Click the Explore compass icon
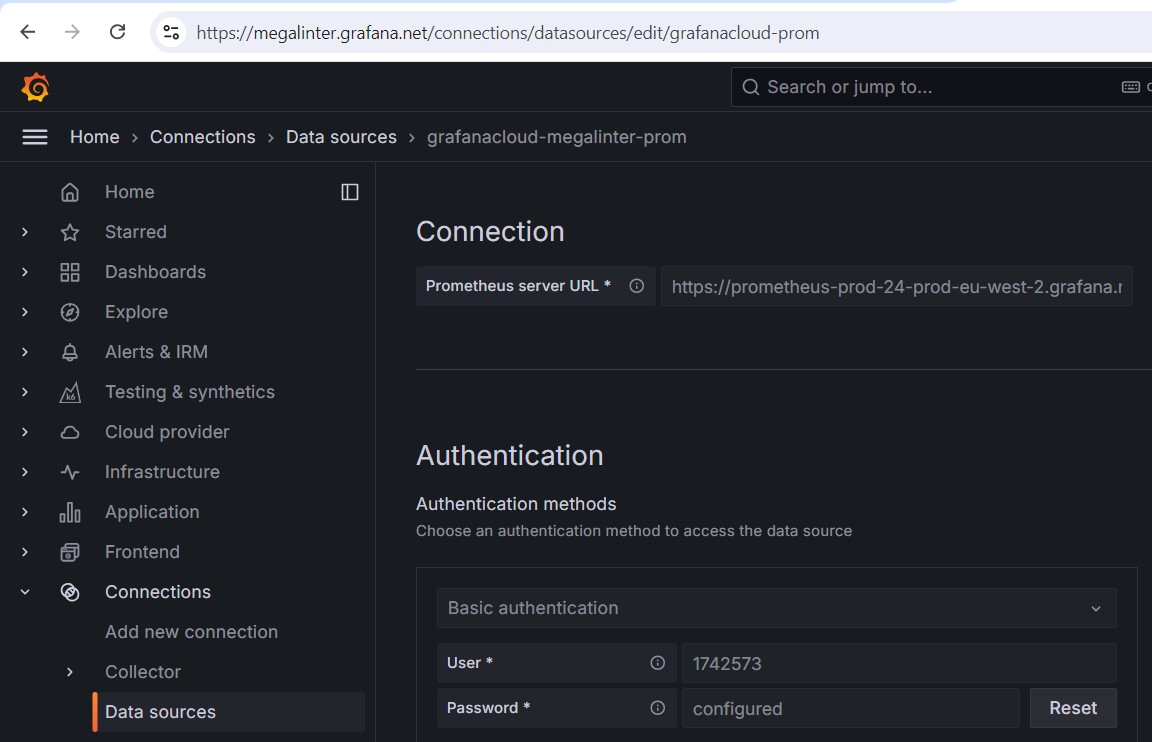1152x742 pixels. click(70, 312)
